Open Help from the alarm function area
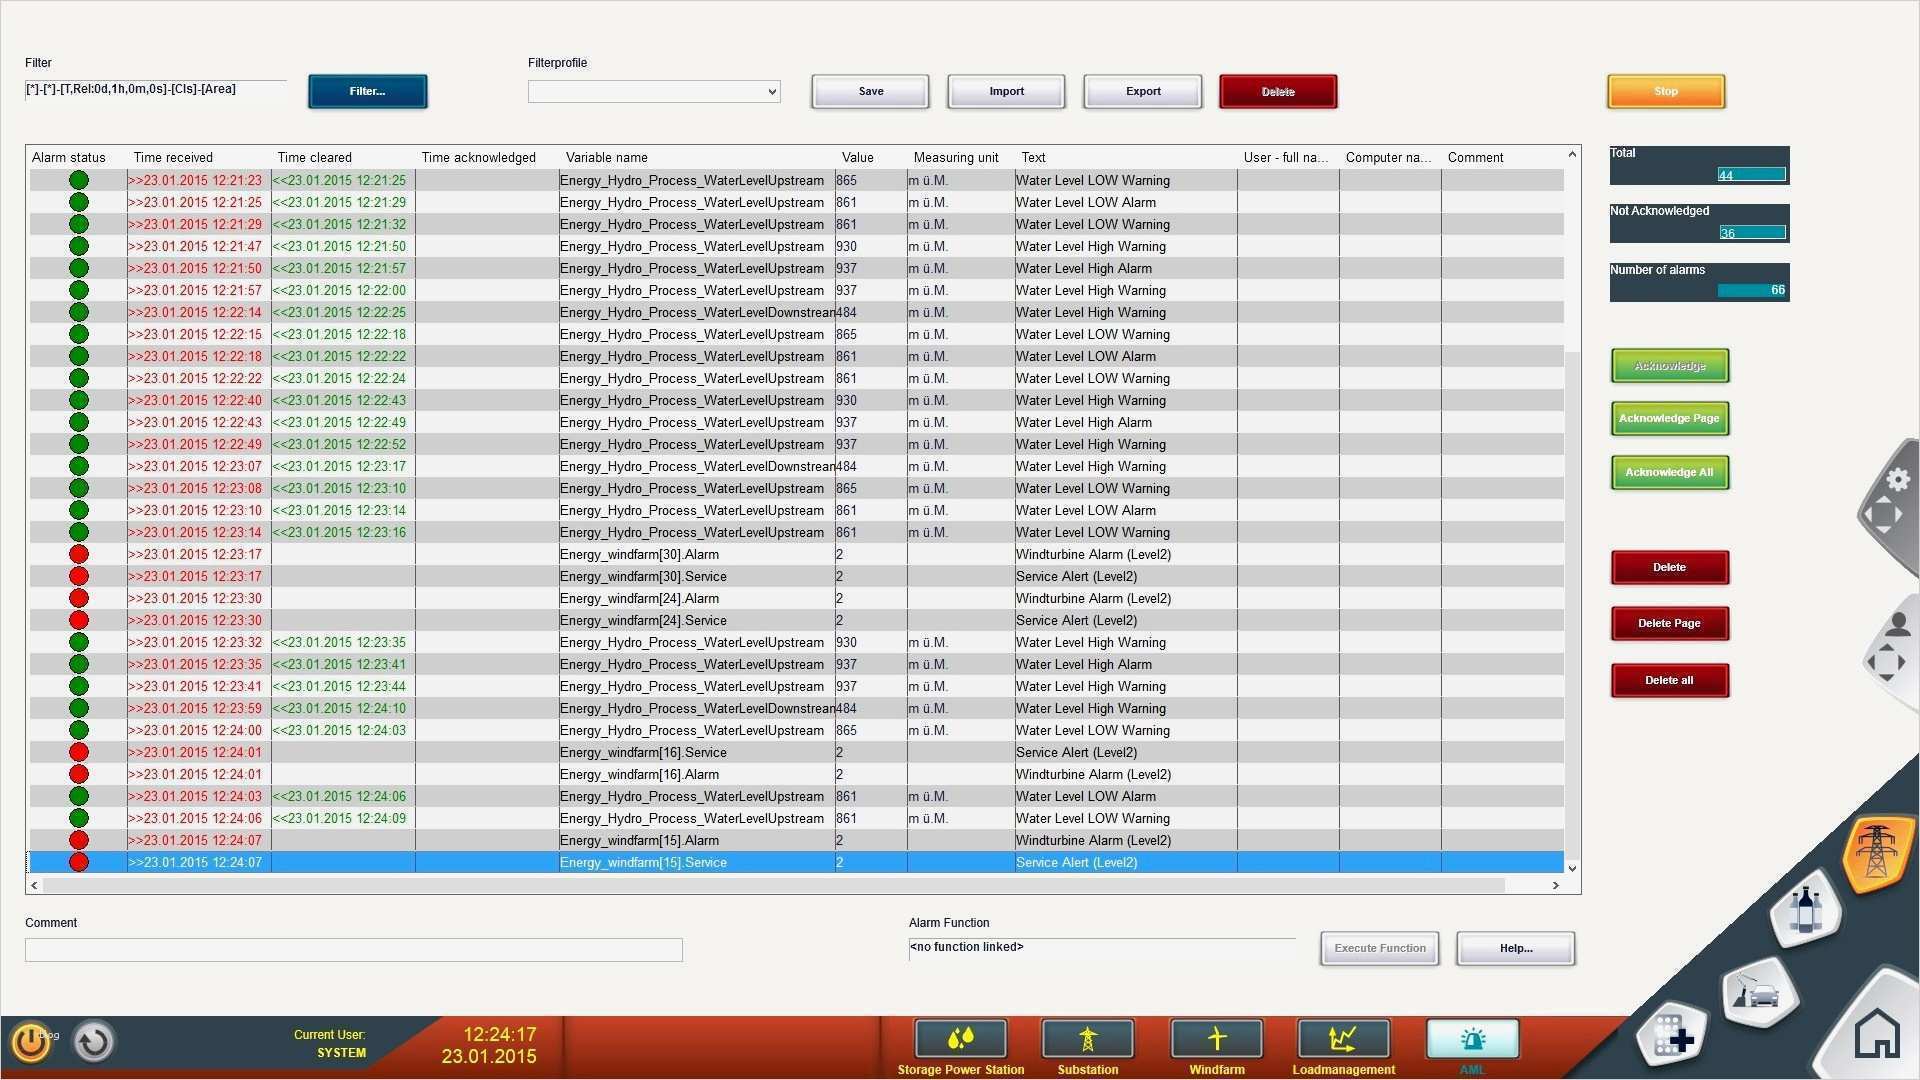 pyautogui.click(x=1514, y=948)
